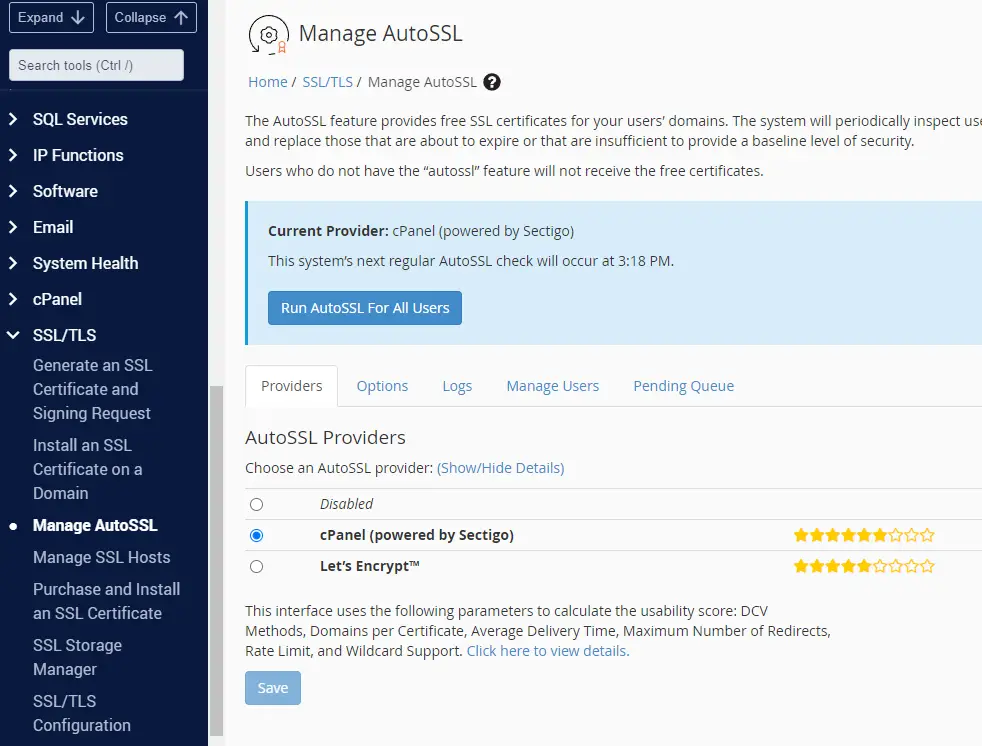
Task: Click the star rating beside Let's Encrypt
Action: pyautogui.click(x=864, y=565)
